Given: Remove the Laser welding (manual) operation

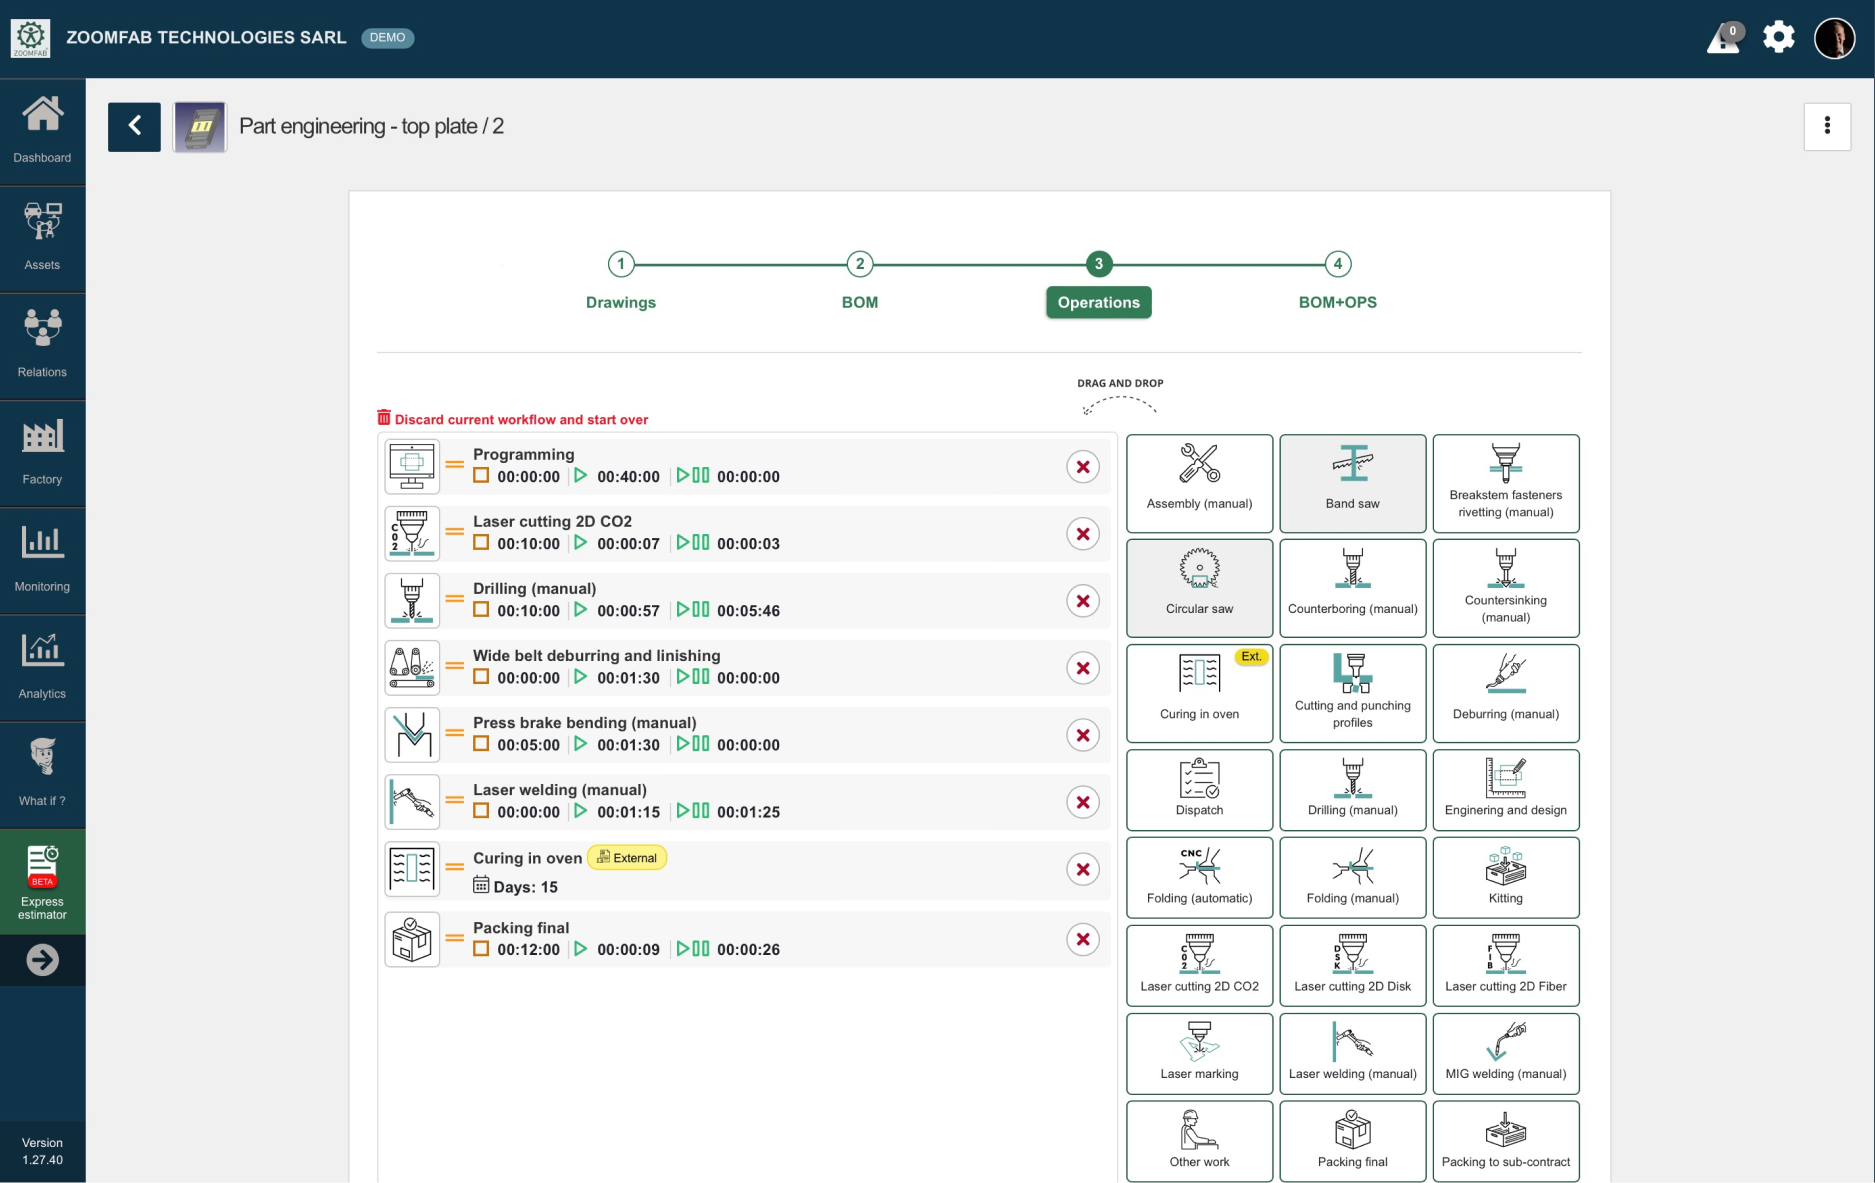Looking at the screenshot, I should pos(1082,802).
